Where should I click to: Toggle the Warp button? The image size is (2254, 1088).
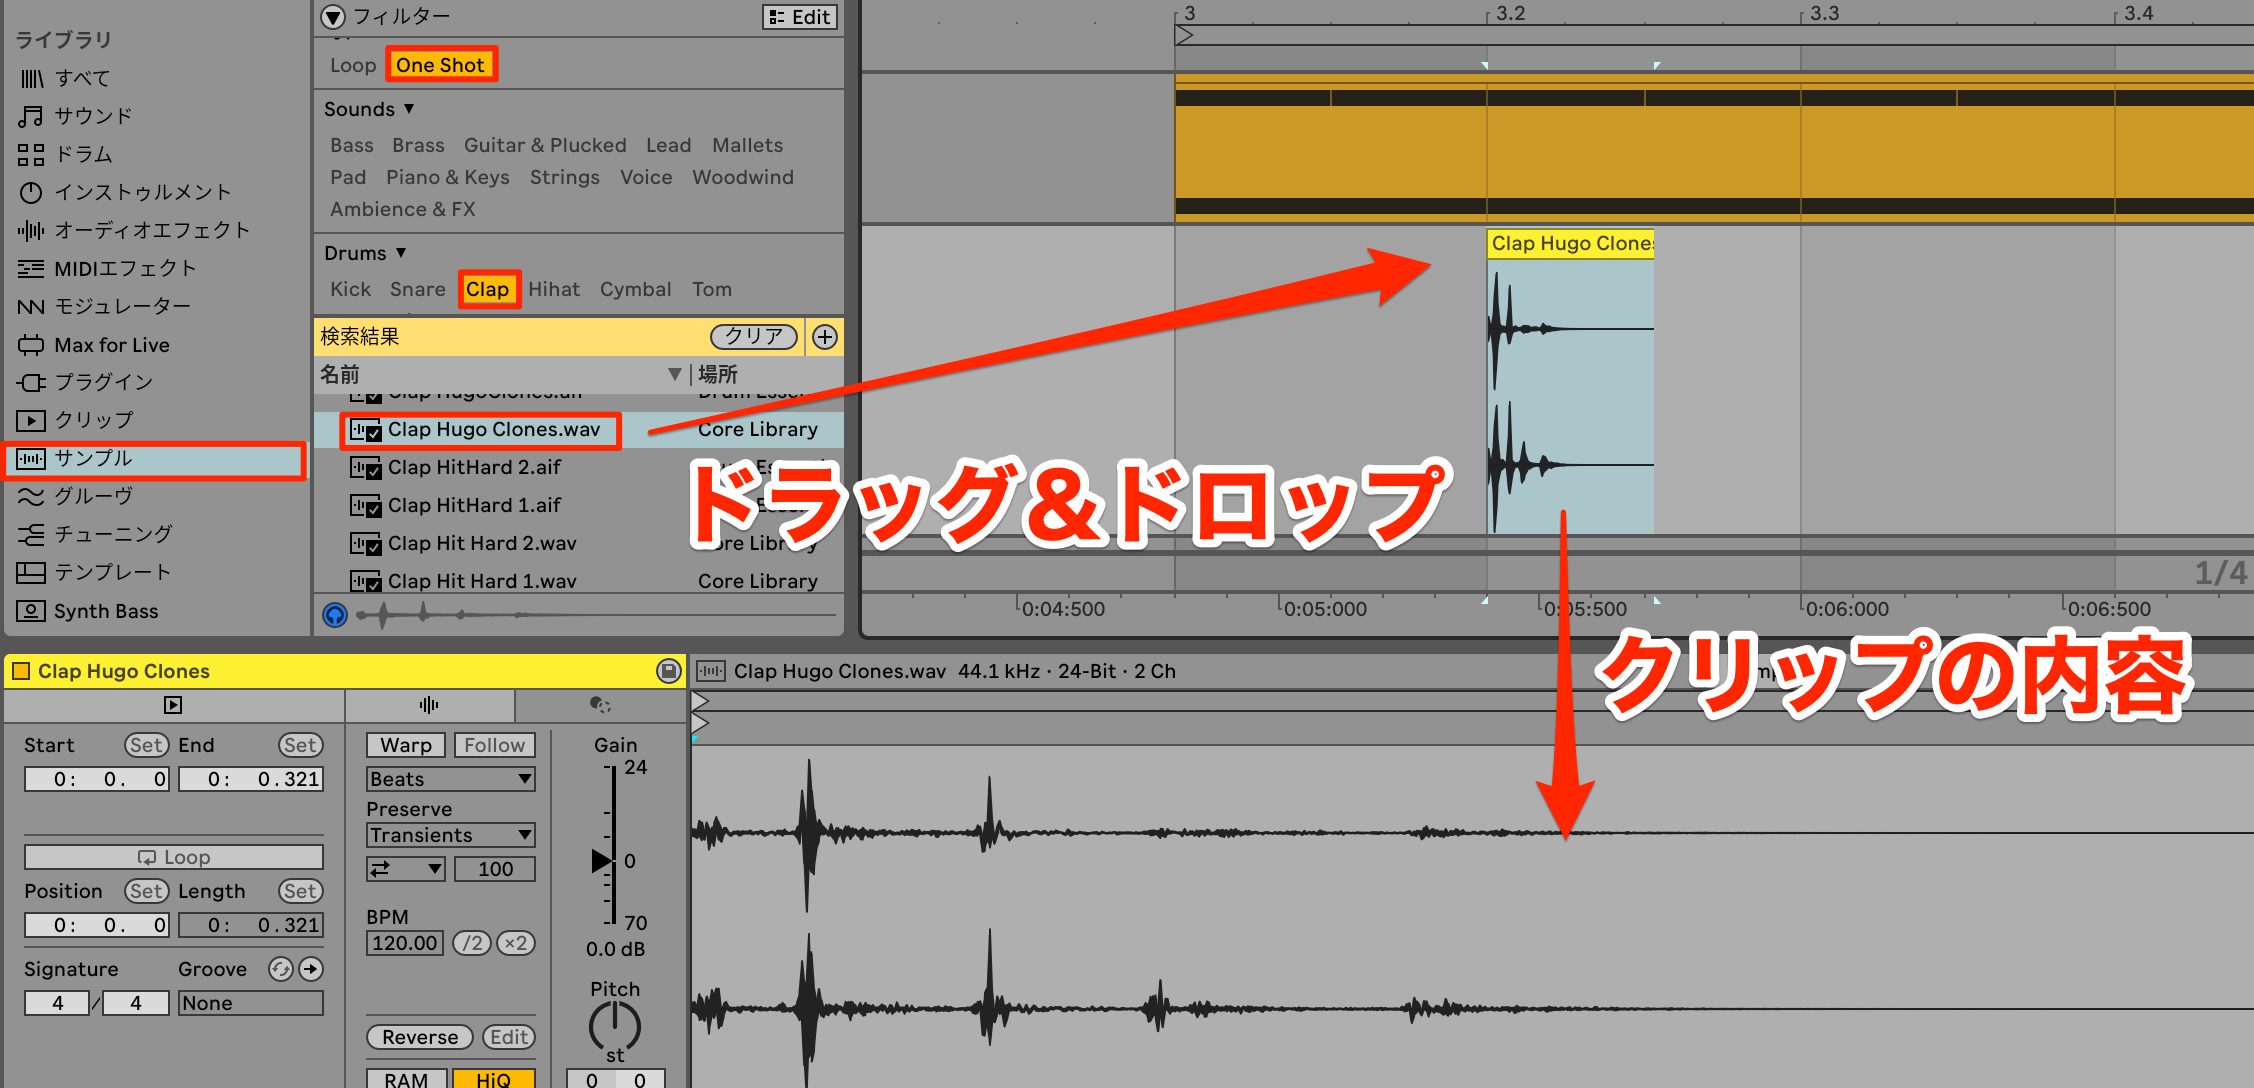(406, 745)
